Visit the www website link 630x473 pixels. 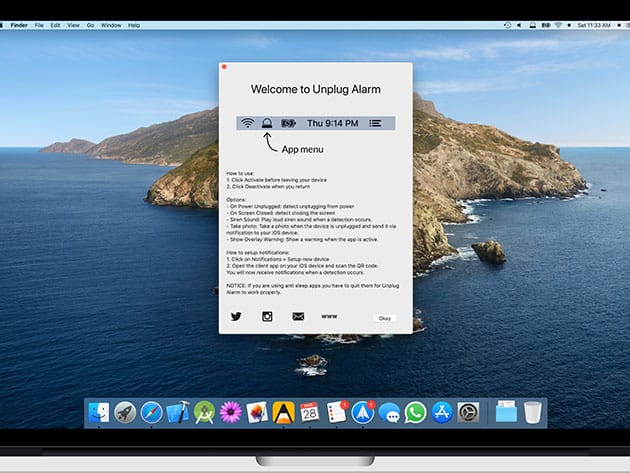pos(329,316)
